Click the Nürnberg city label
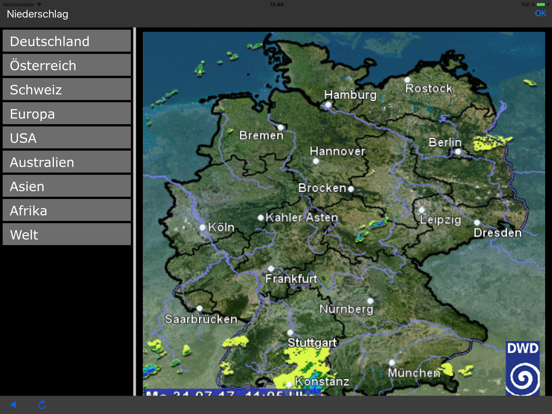This screenshot has width=552, height=414. [x=346, y=309]
